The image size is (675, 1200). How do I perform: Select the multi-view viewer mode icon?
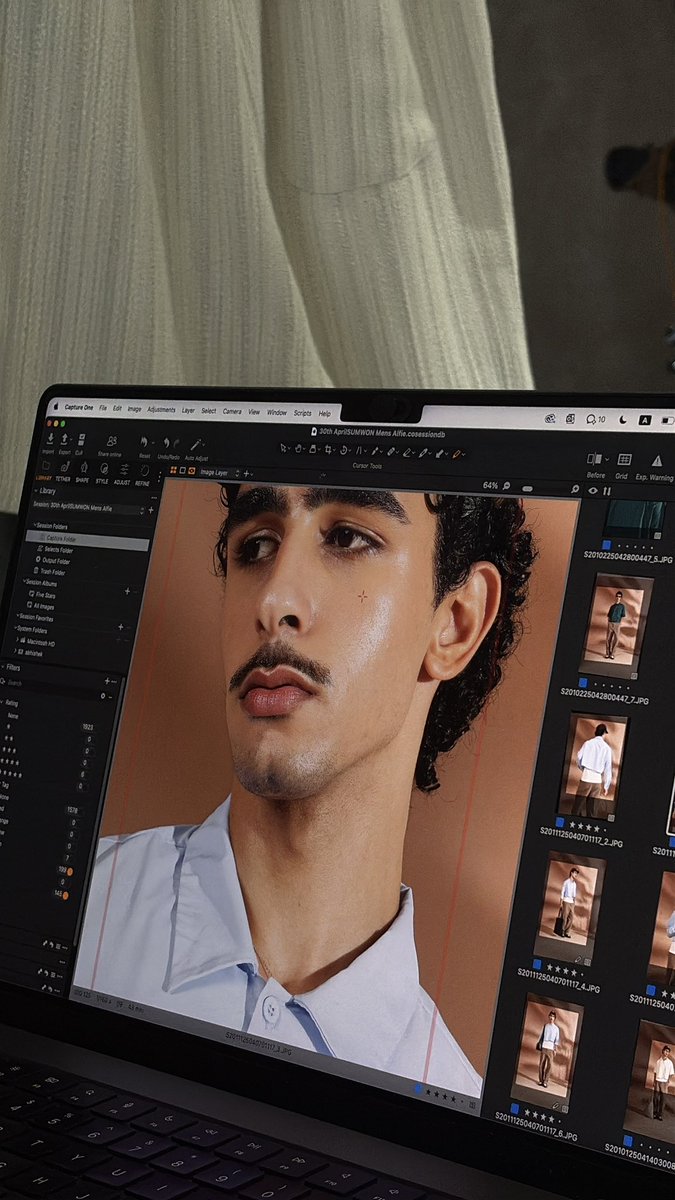[173, 470]
